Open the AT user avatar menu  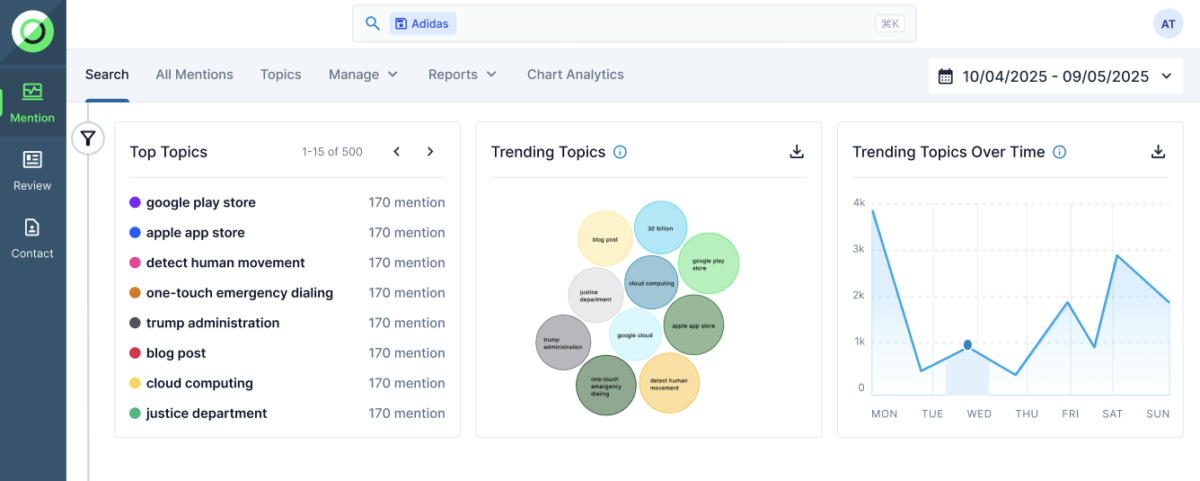[x=1168, y=24]
